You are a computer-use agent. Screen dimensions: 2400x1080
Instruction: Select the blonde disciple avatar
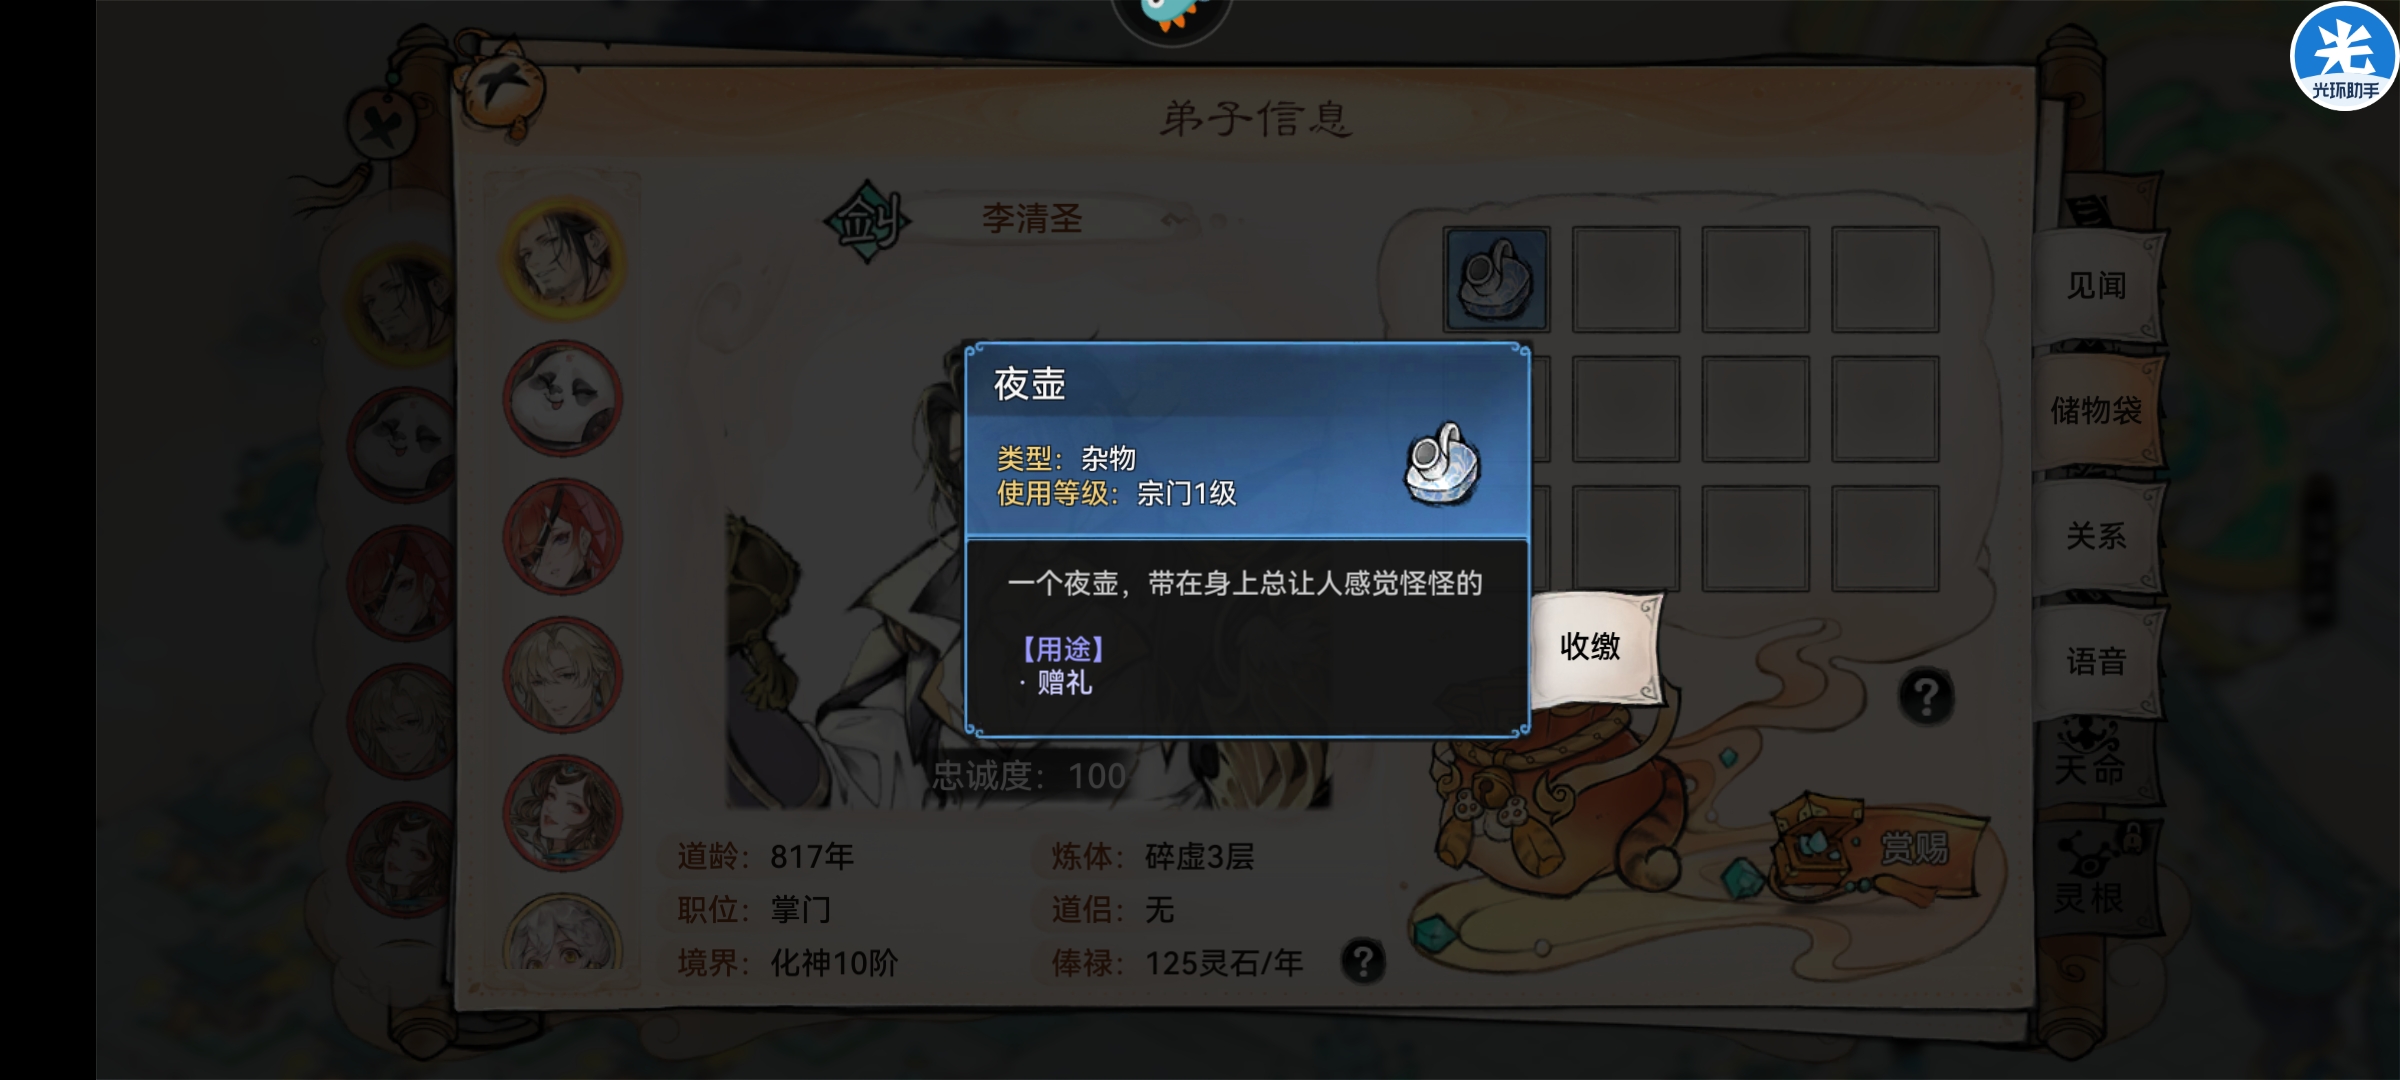coord(562,676)
